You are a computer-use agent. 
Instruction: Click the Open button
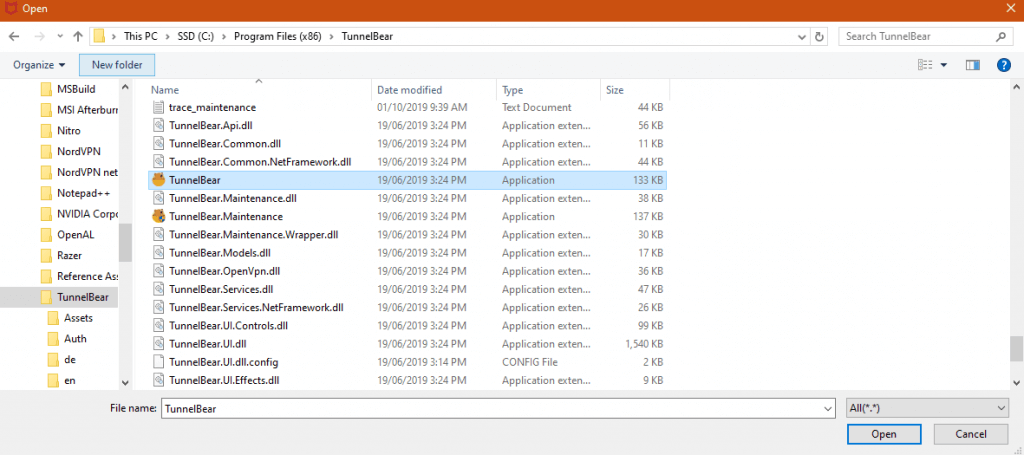coord(884,434)
